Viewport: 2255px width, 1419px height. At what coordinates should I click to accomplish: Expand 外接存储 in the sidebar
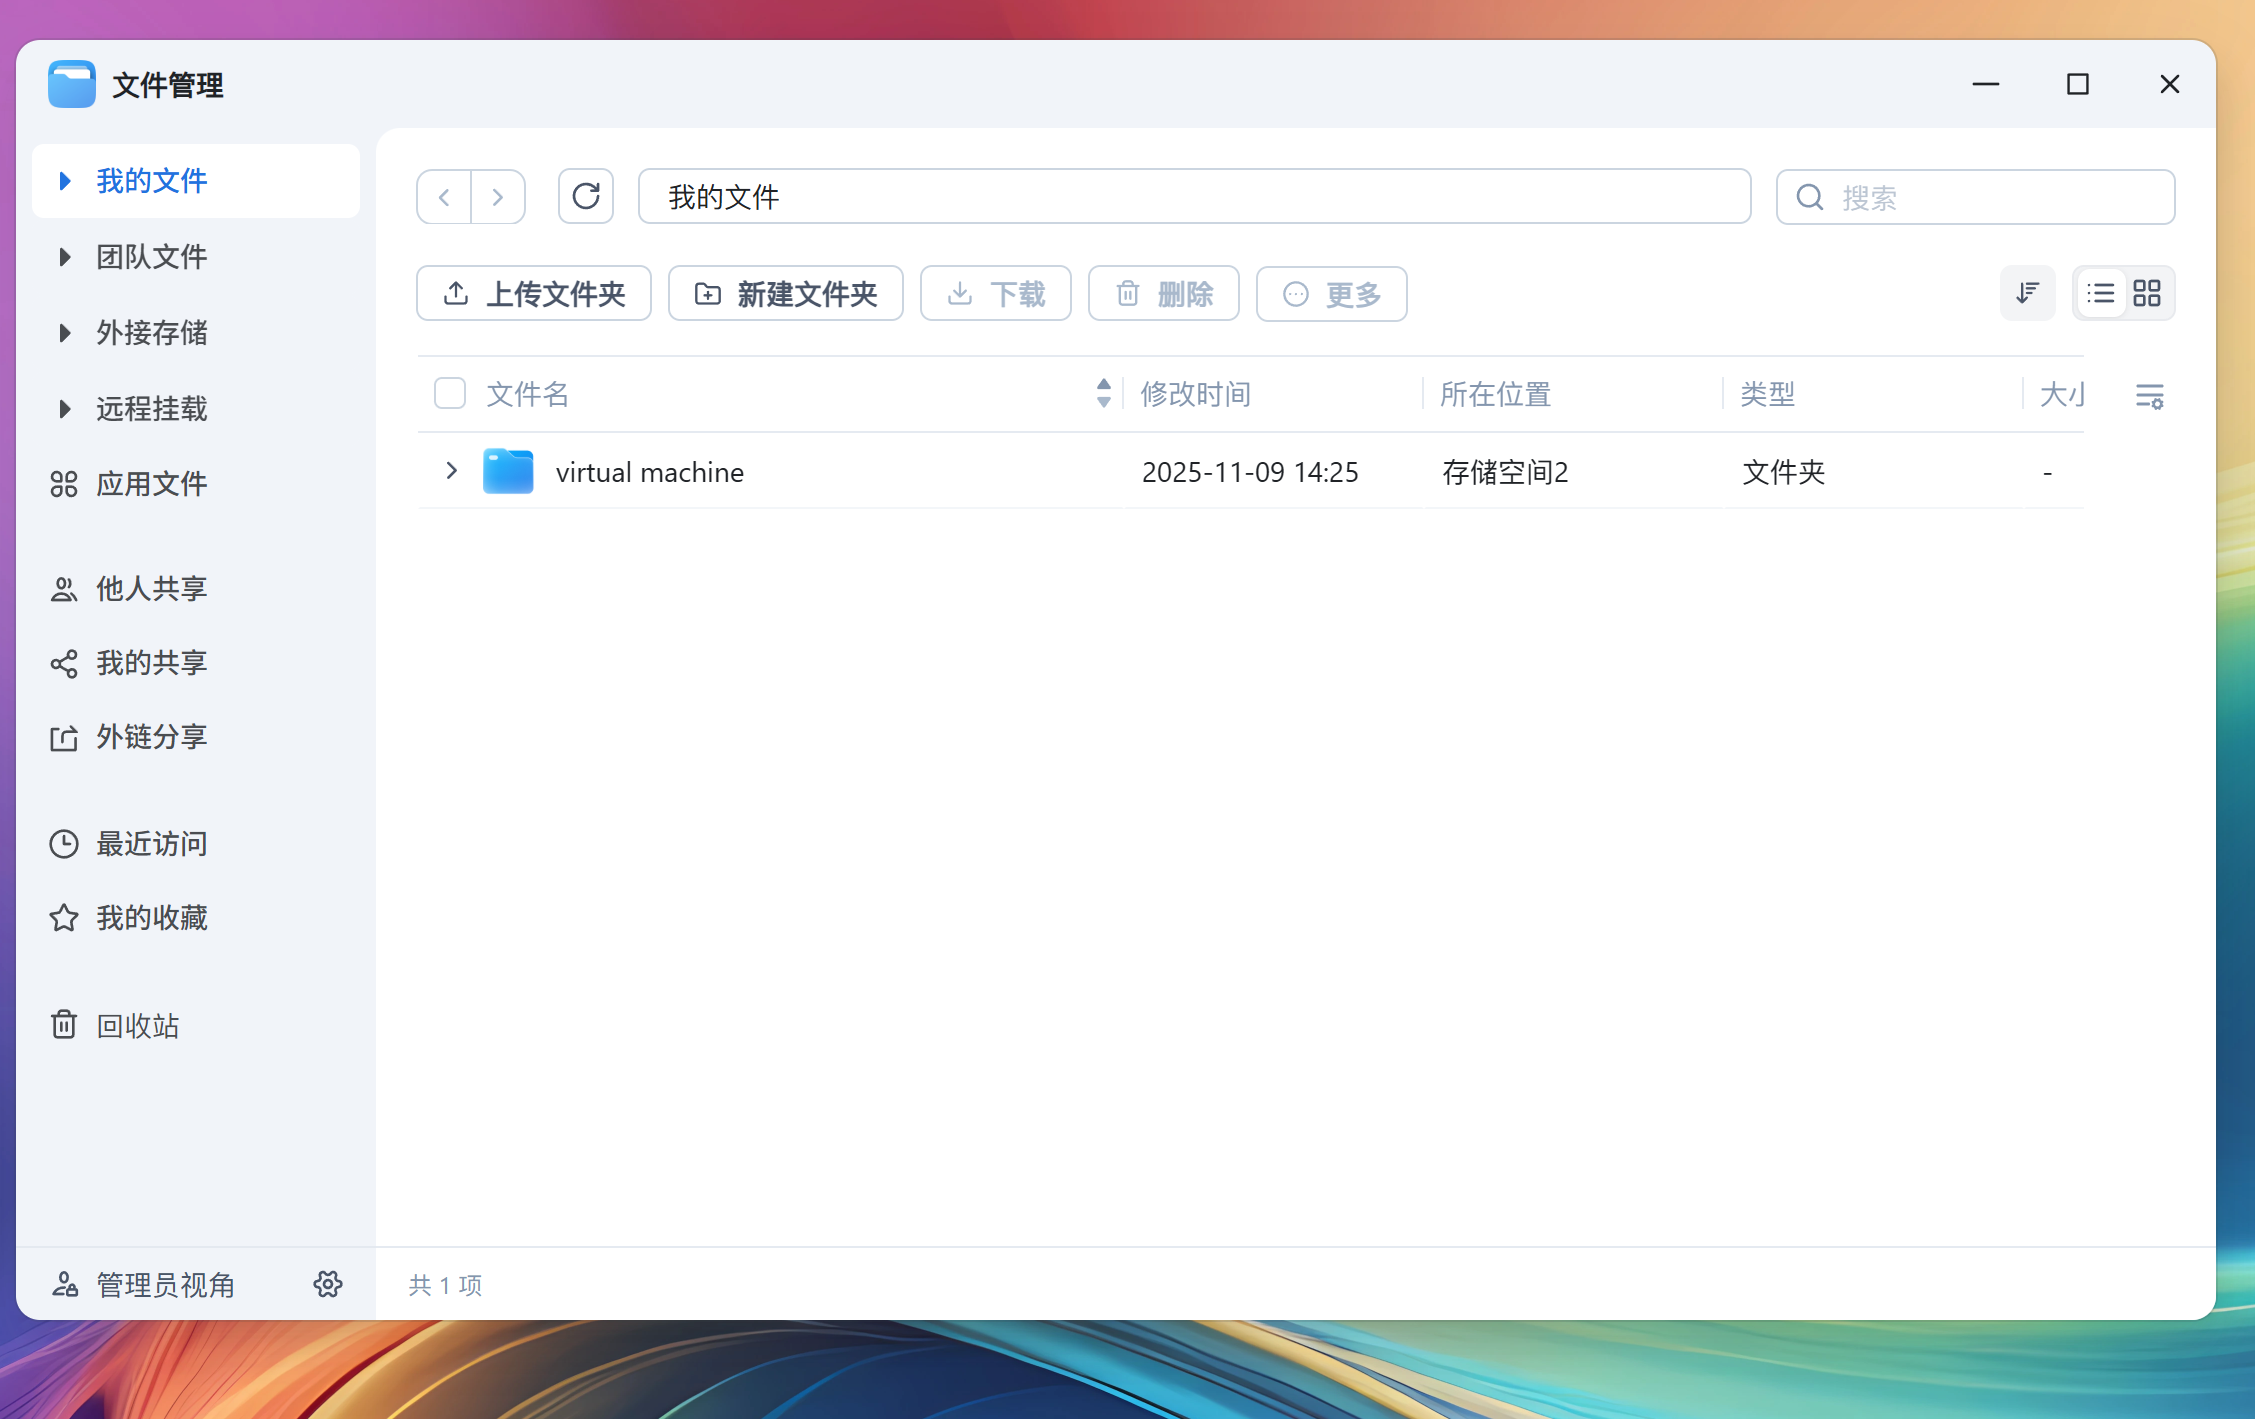click(x=65, y=333)
